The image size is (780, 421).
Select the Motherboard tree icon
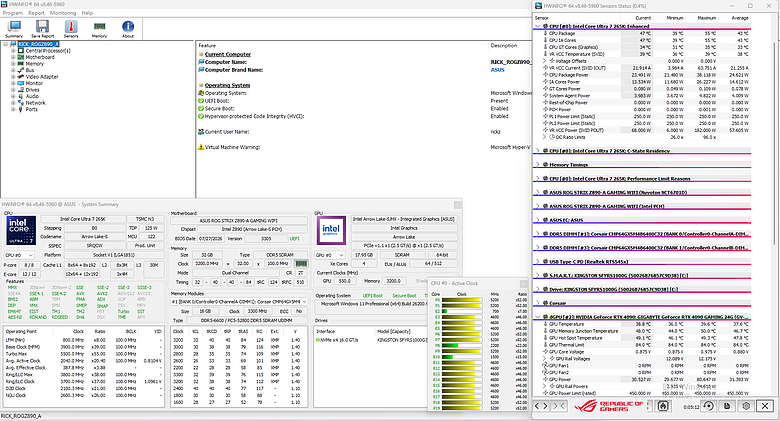(21, 57)
